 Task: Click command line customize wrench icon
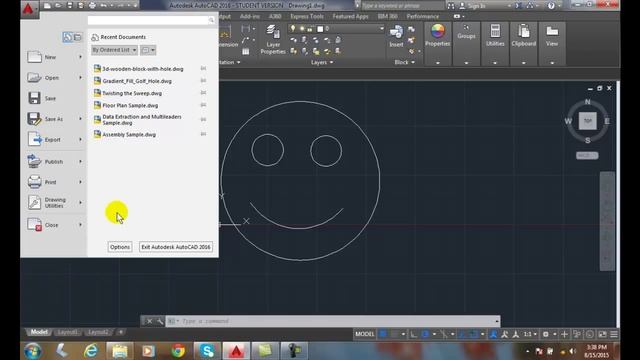(160, 321)
